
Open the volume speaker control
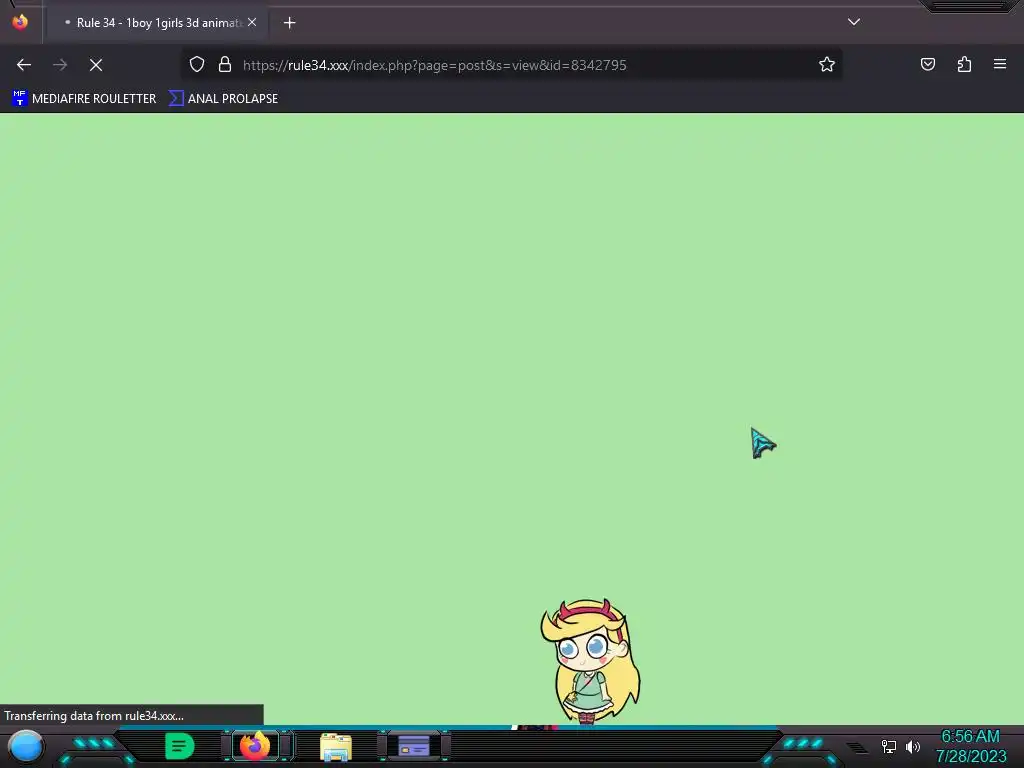pyautogui.click(x=912, y=746)
